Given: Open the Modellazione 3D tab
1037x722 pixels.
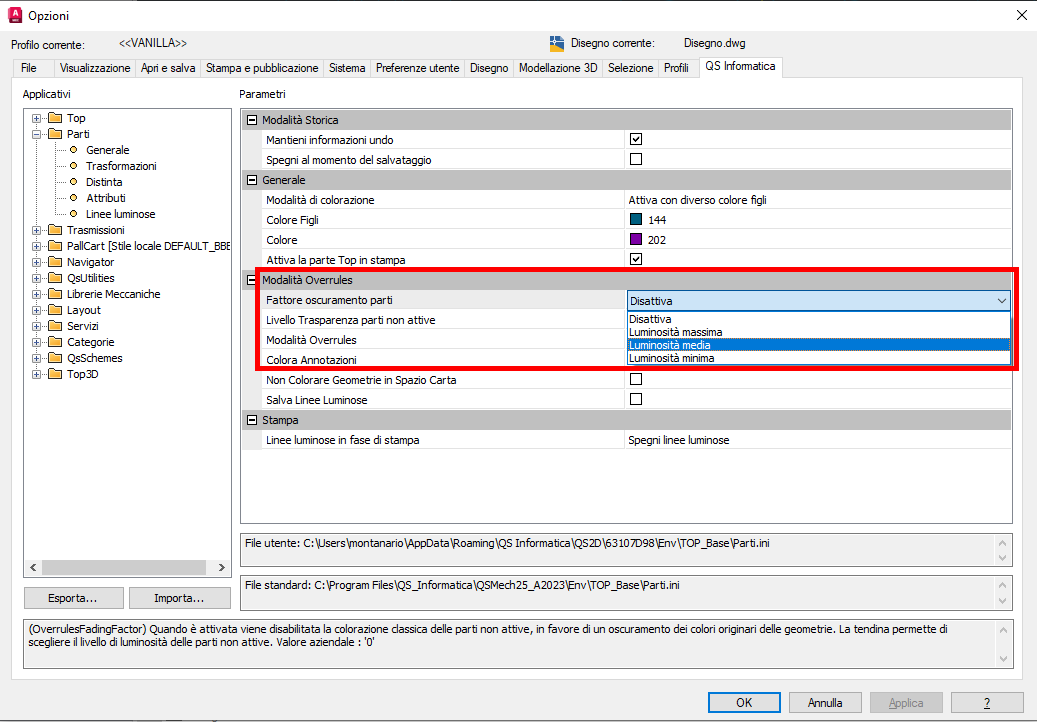Looking at the screenshot, I should 557,68.
